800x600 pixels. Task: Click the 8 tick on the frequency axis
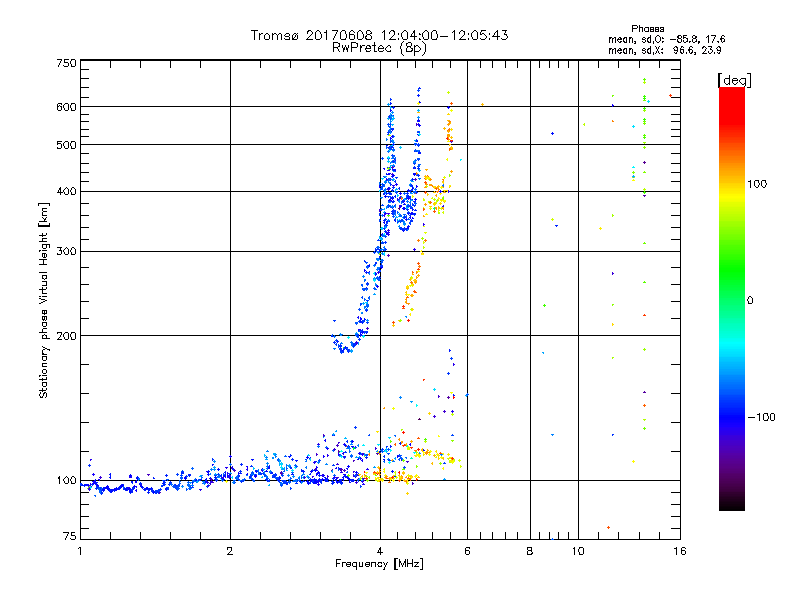530,551
